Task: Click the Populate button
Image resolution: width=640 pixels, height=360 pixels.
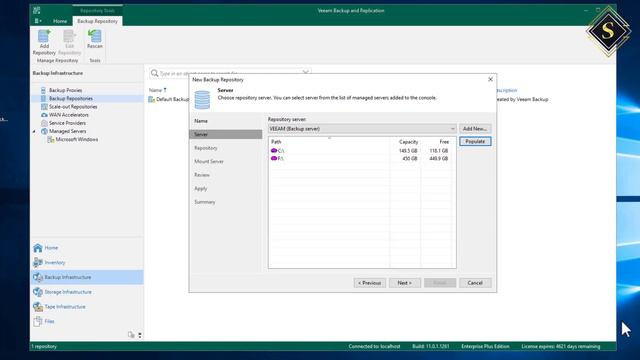Action: click(x=475, y=141)
